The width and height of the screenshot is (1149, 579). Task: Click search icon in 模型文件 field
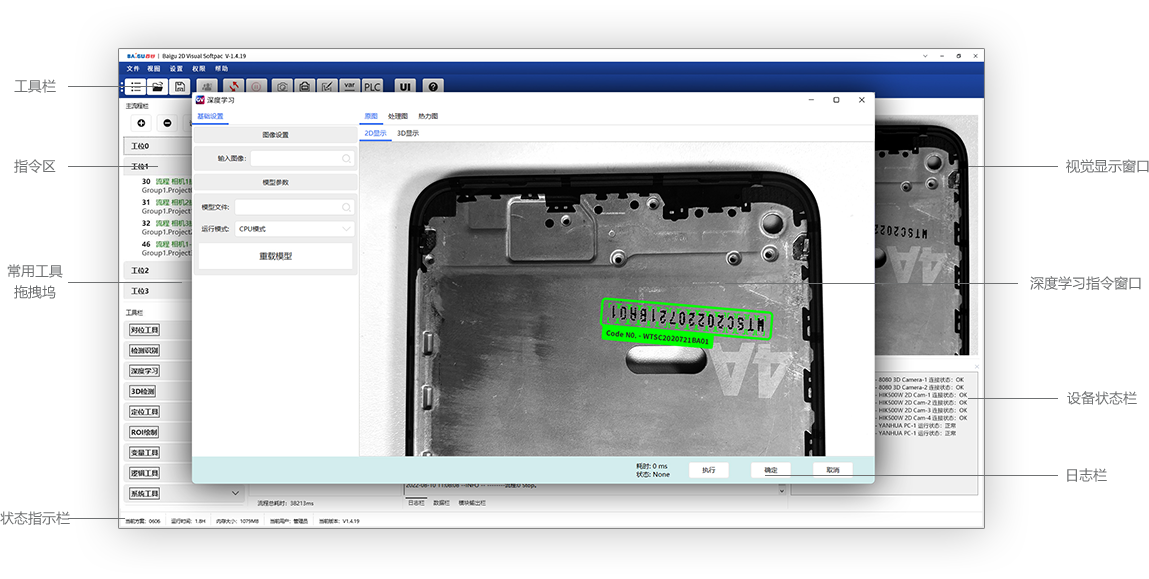[346, 207]
